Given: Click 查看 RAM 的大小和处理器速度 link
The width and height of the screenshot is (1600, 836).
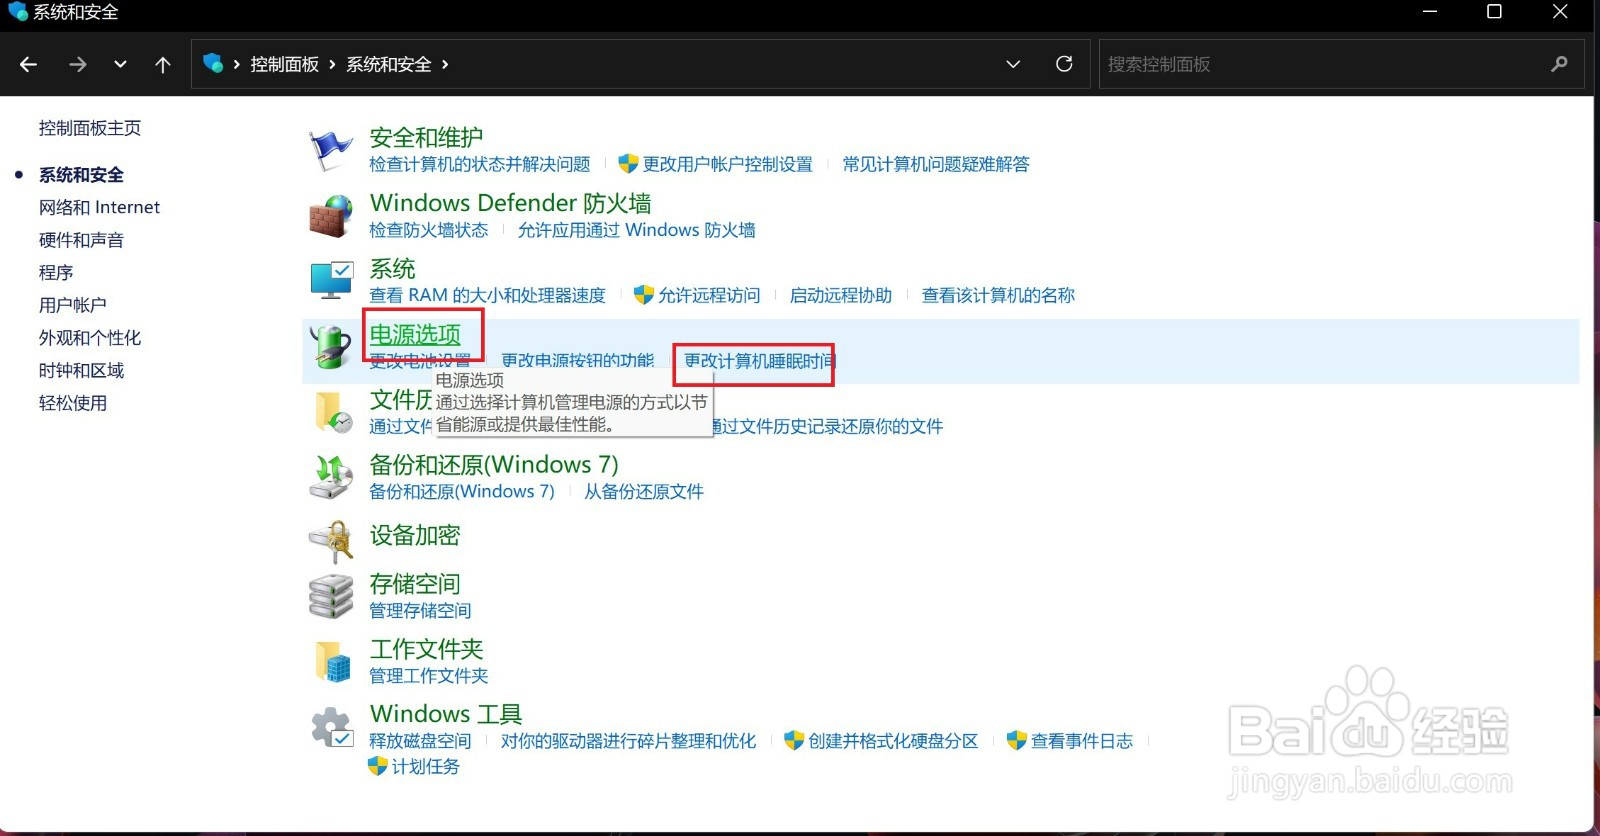Looking at the screenshot, I should pos(487,295).
